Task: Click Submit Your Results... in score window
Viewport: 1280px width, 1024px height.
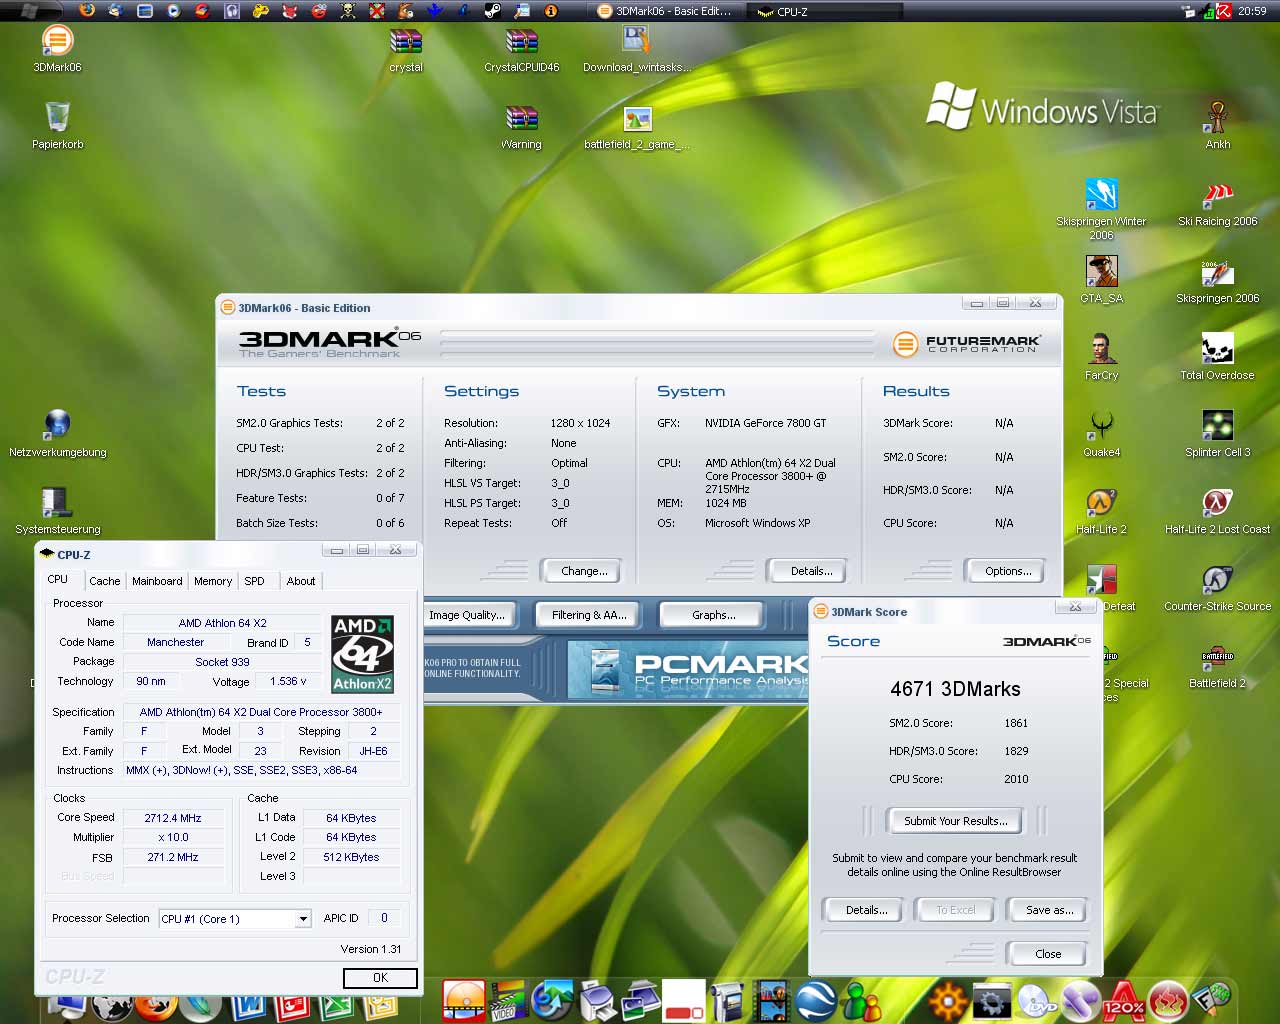Action: tap(955, 821)
